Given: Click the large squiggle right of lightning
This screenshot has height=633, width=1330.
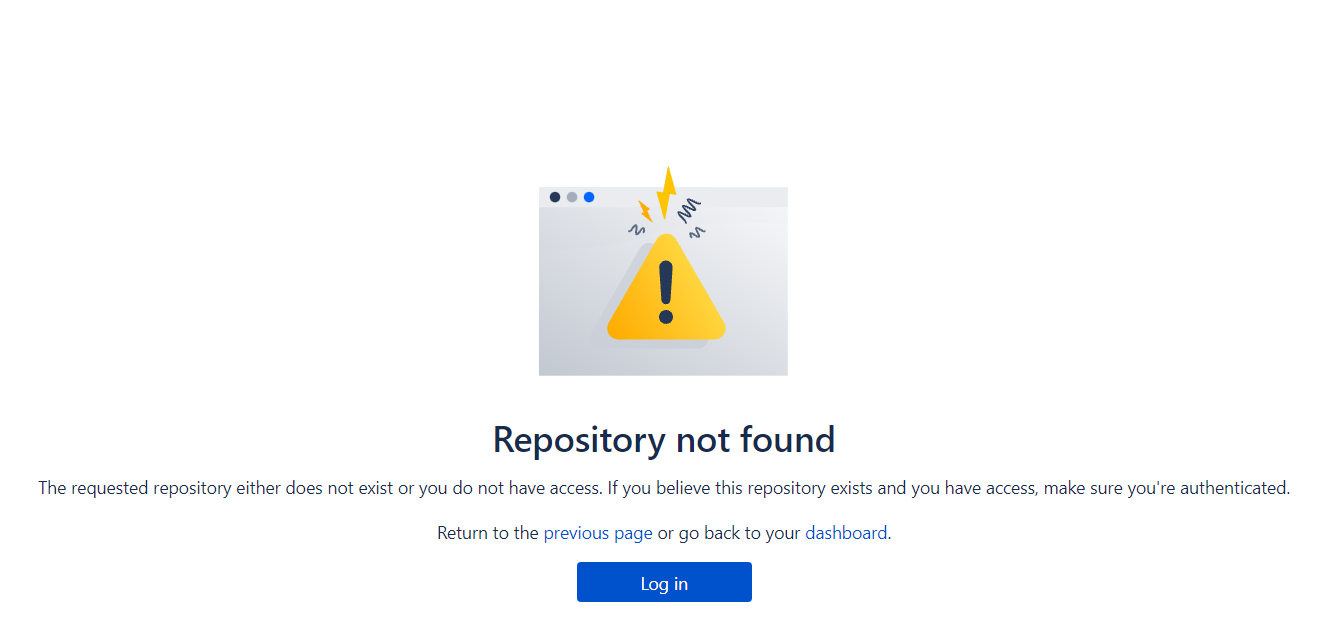Looking at the screenshot, I should pos(689,210).
